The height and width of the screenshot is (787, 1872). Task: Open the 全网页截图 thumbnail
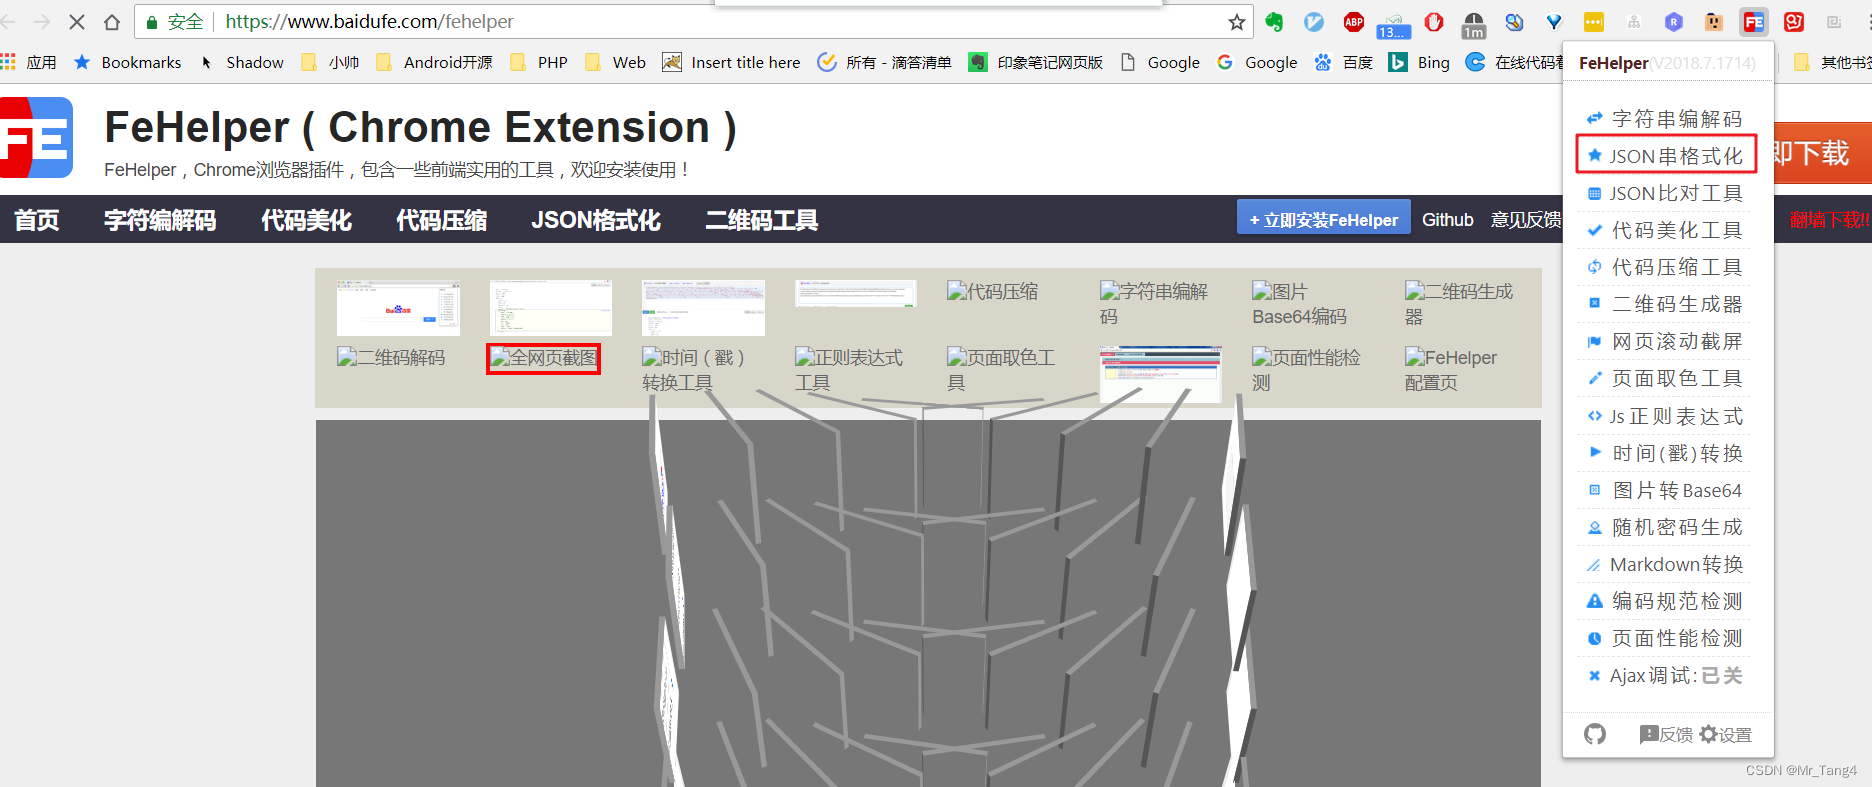tap(543, 358)
